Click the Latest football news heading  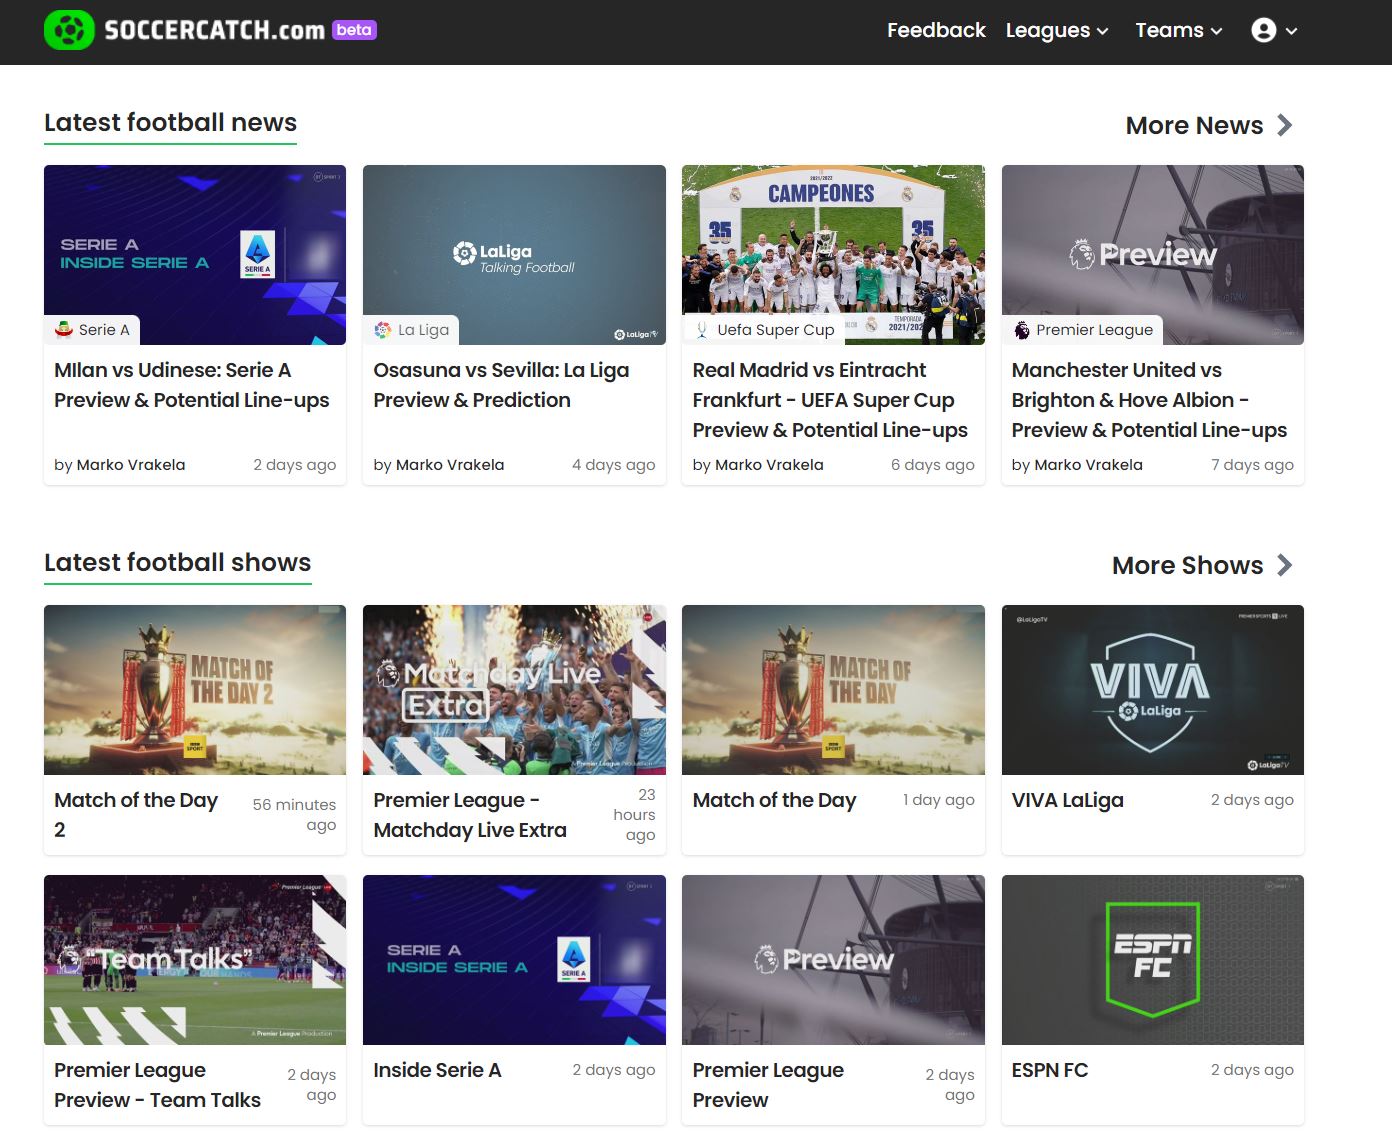170,122
